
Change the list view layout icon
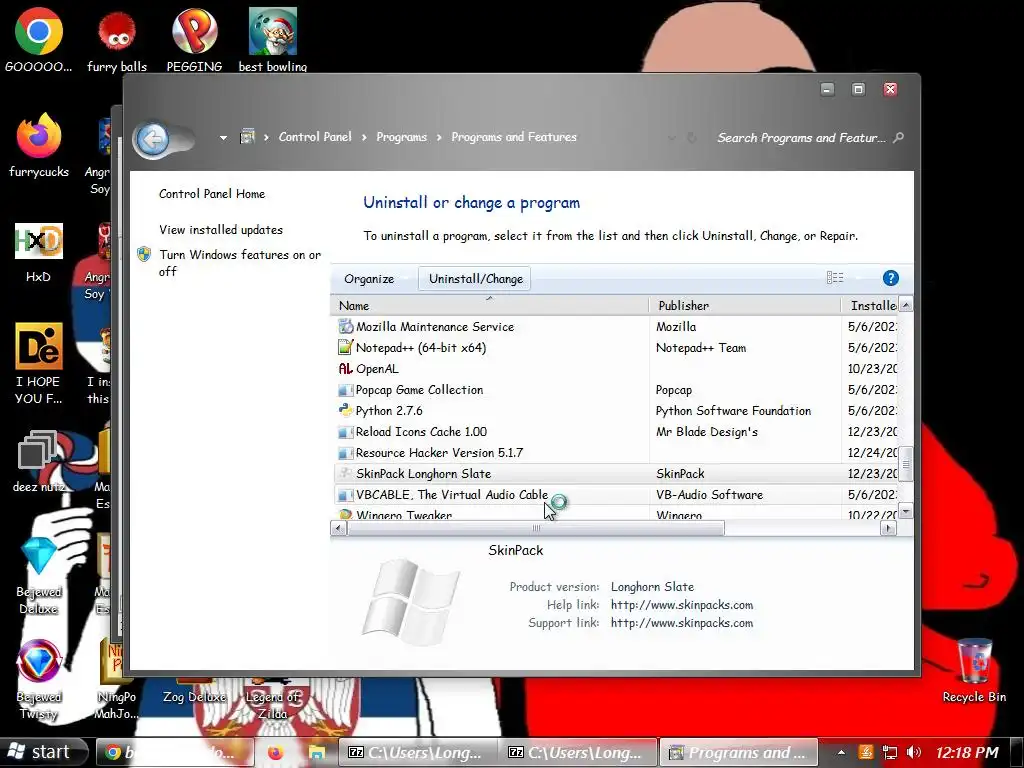[x=835, y=278]
